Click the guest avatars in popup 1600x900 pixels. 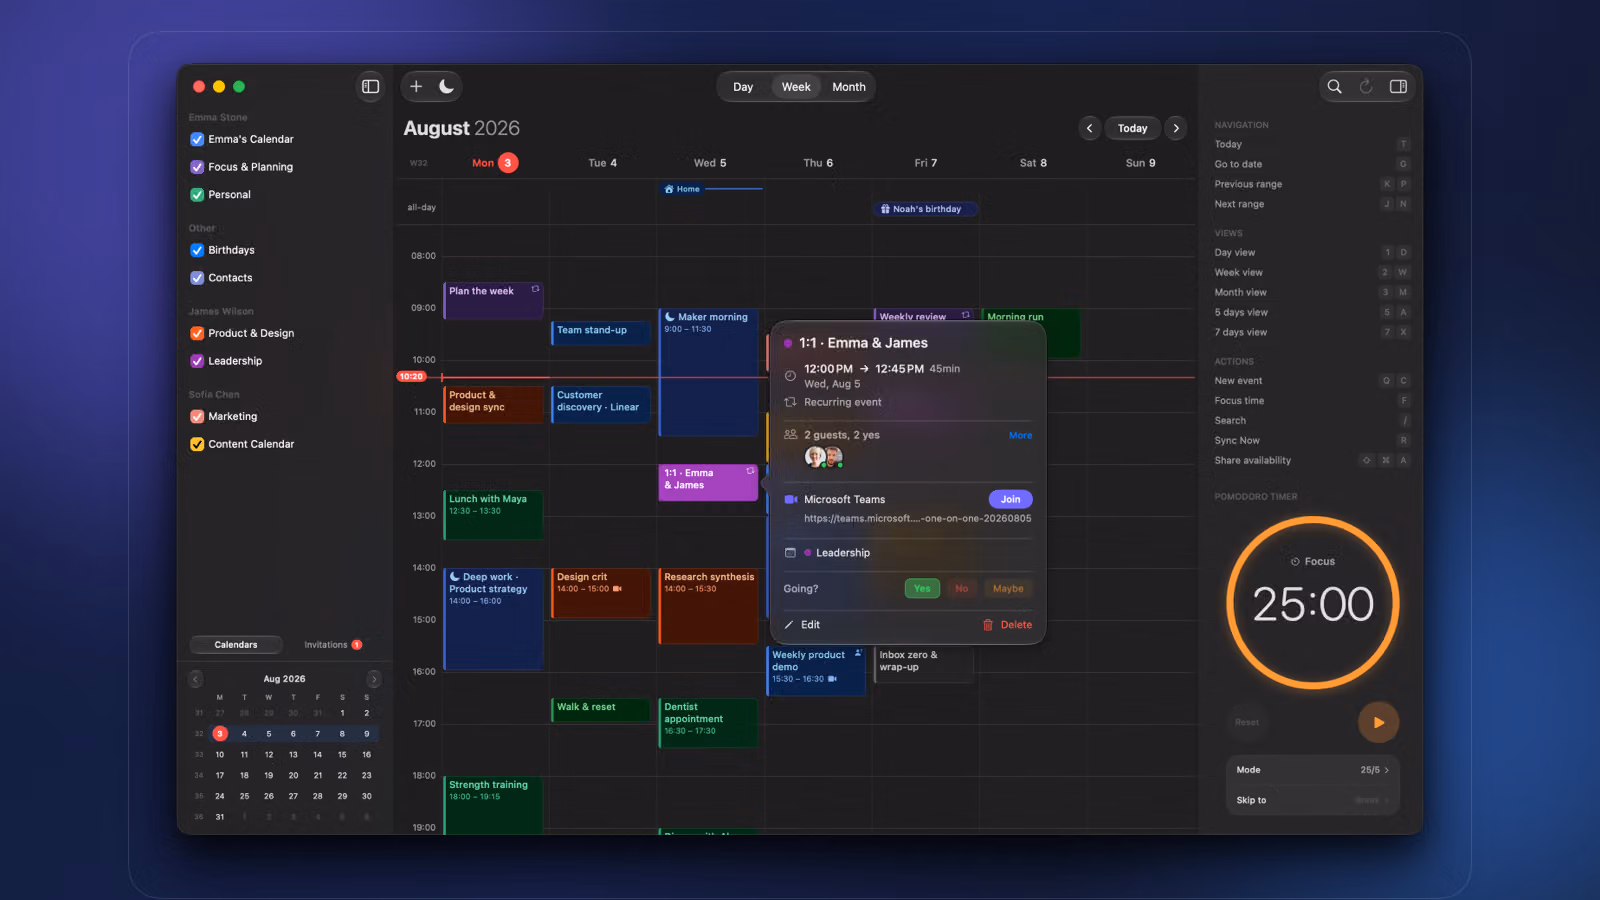824,457
